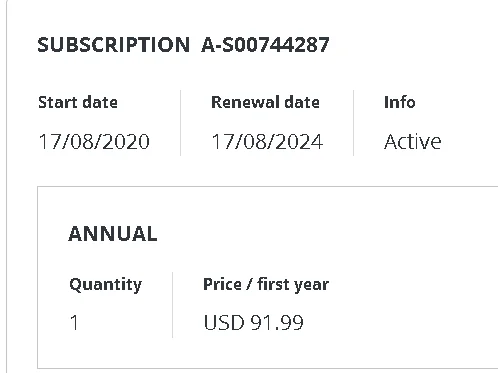This screenshot has width=498, height=373.
Task: Click the Price / first year label
Action: click(x=266, y=285)
